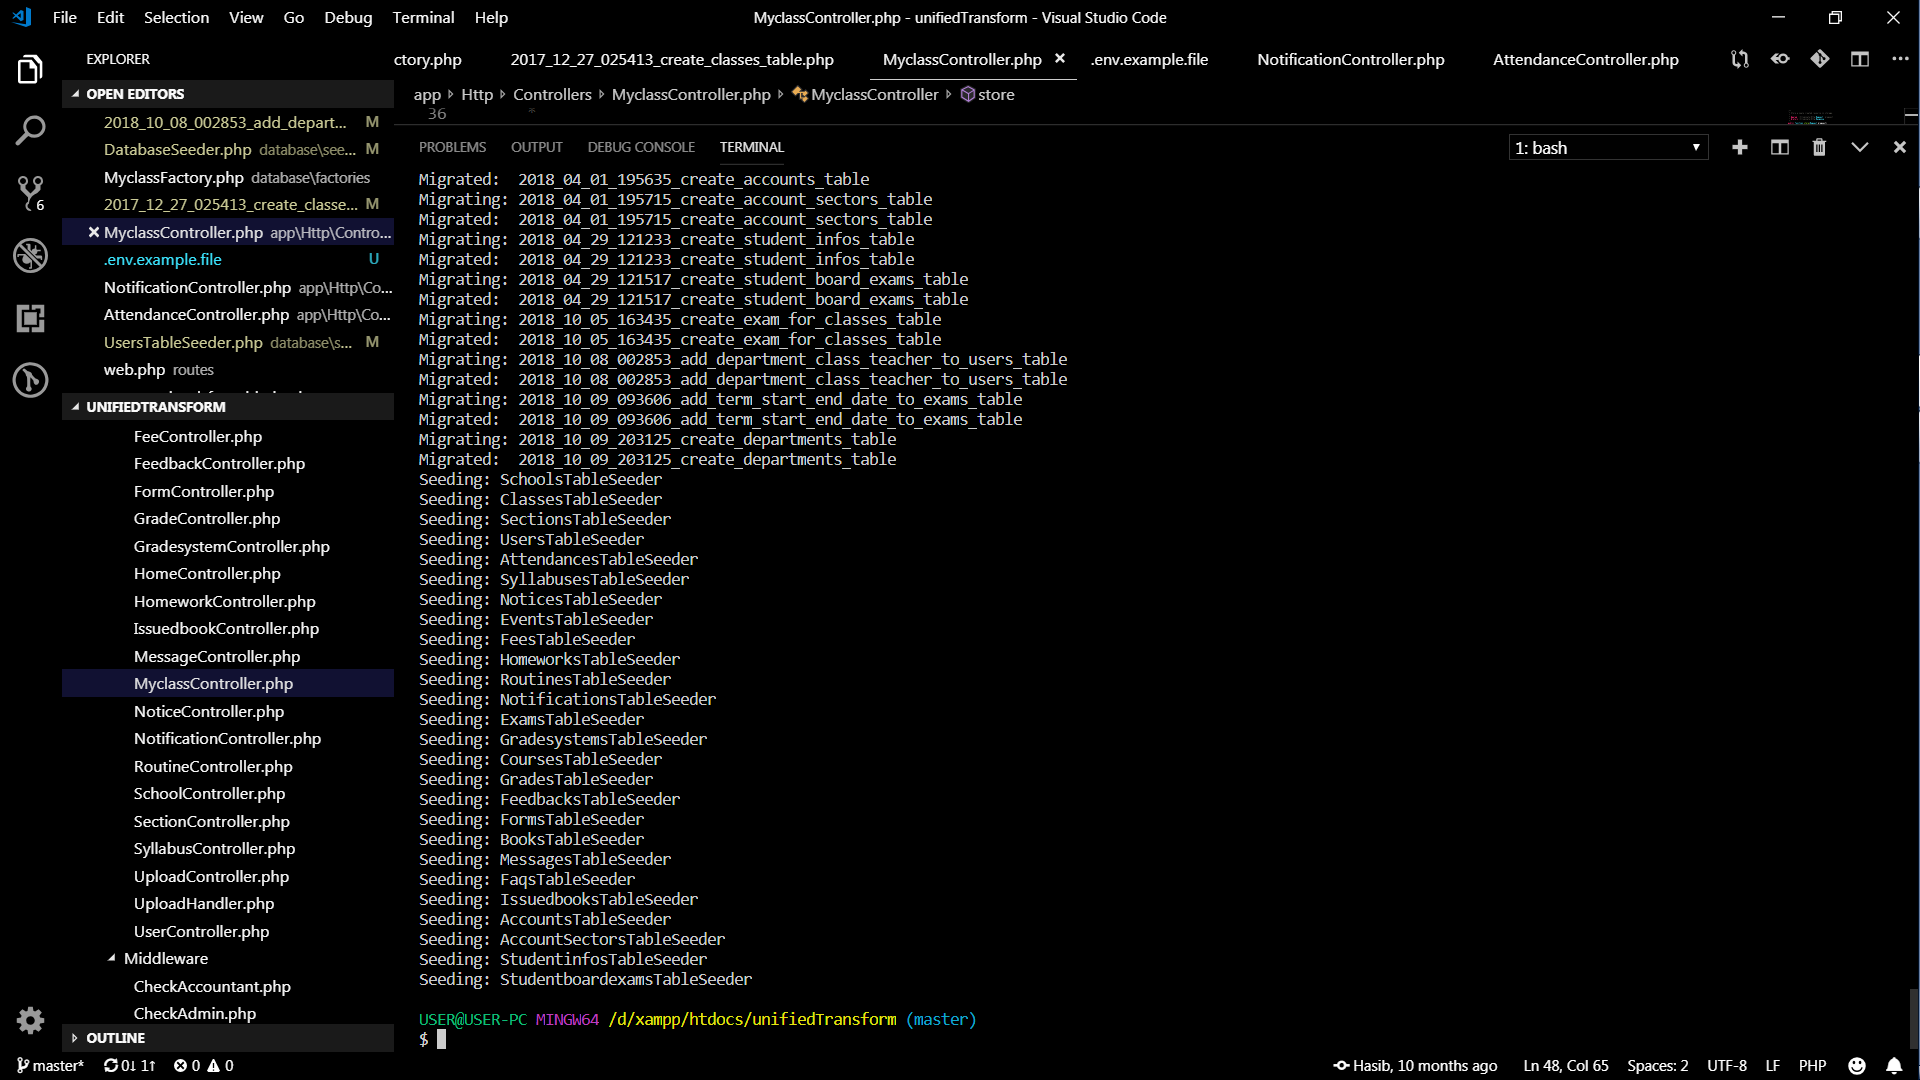This screenshot has height=1080, width=1920.
Task: Select MessageController.php in the explorer
Action: coord(216,656)
